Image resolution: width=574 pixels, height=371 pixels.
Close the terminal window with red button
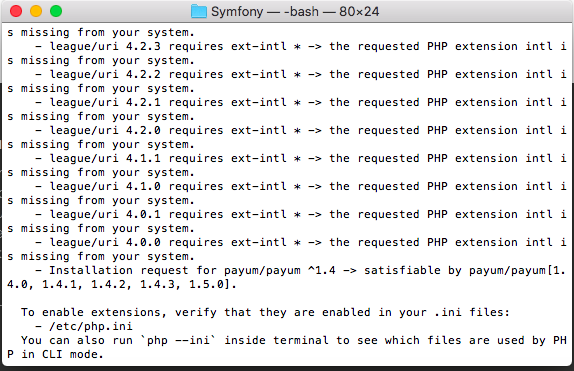click(x=16, y=11)
